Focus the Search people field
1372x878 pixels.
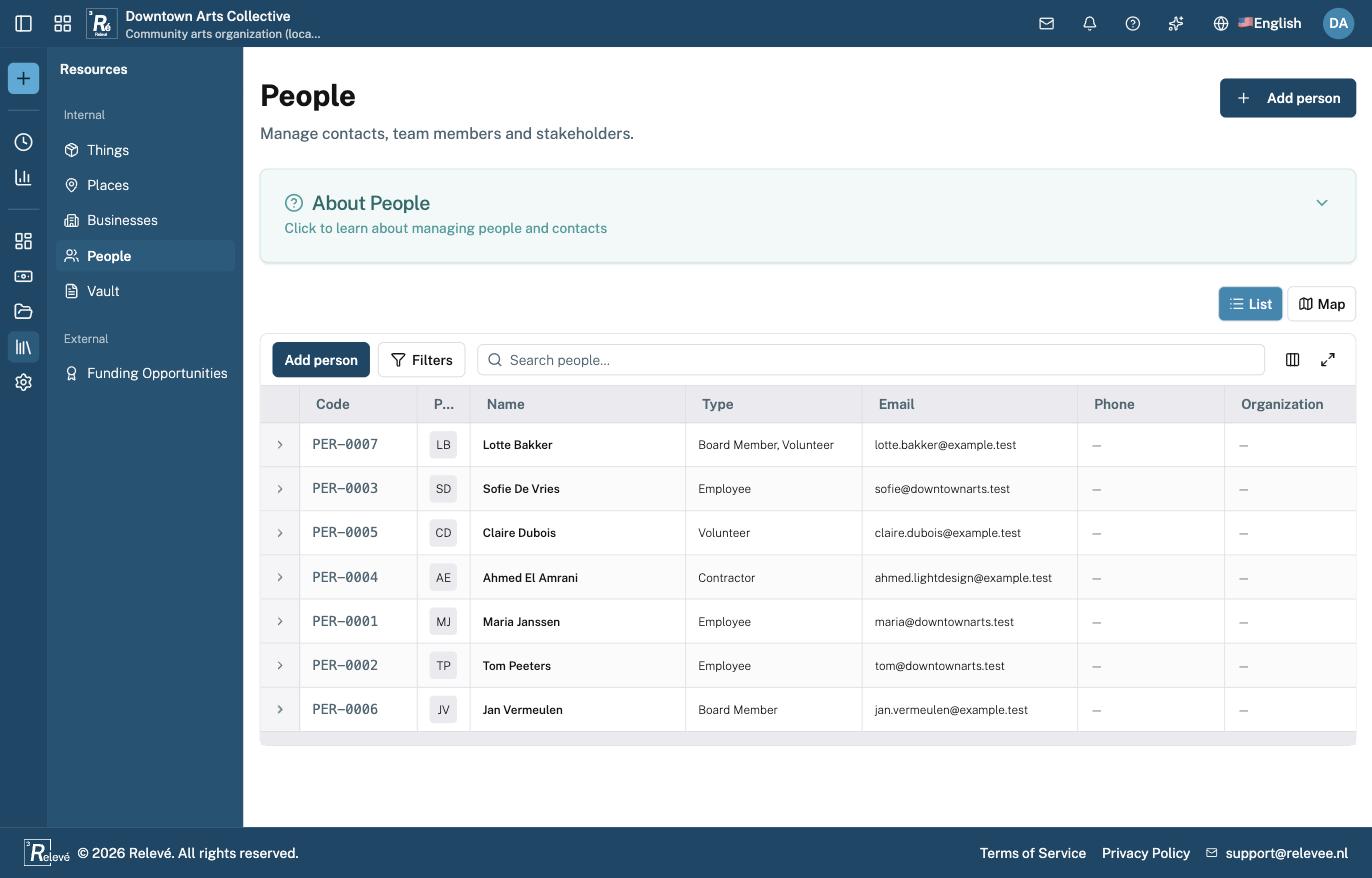[x=871, y=360]
